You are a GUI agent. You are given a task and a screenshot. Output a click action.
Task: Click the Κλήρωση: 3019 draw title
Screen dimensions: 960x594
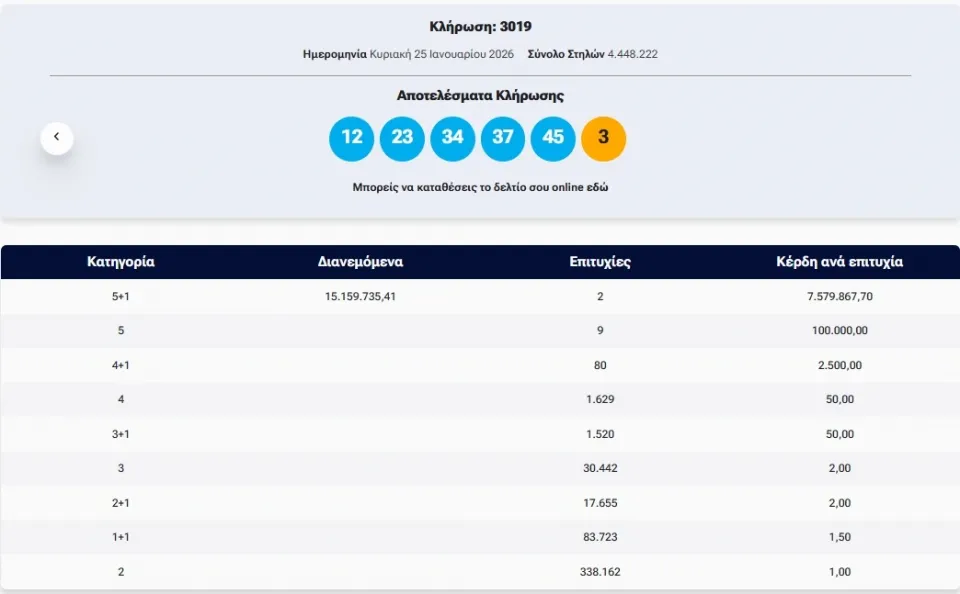pos(480,27)
